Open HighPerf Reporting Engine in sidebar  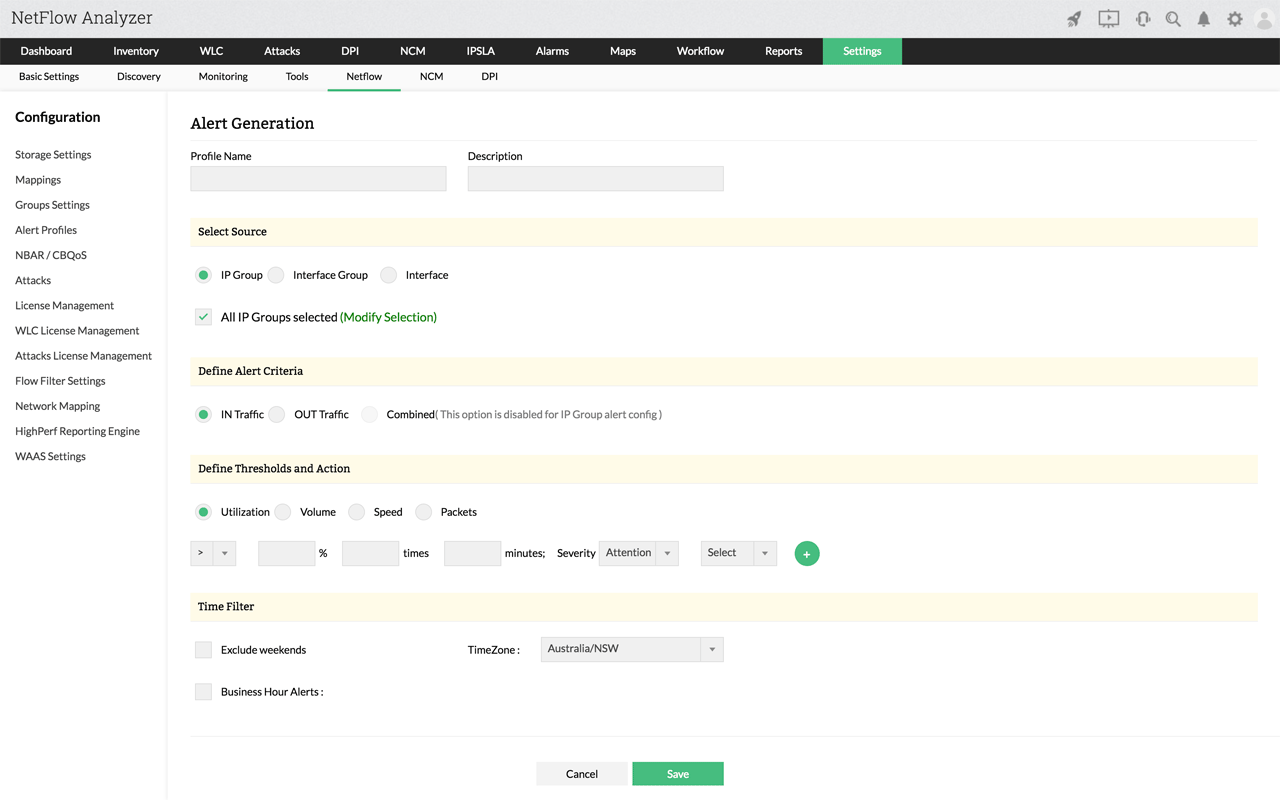pyautogui.click(x=77, y=431)
